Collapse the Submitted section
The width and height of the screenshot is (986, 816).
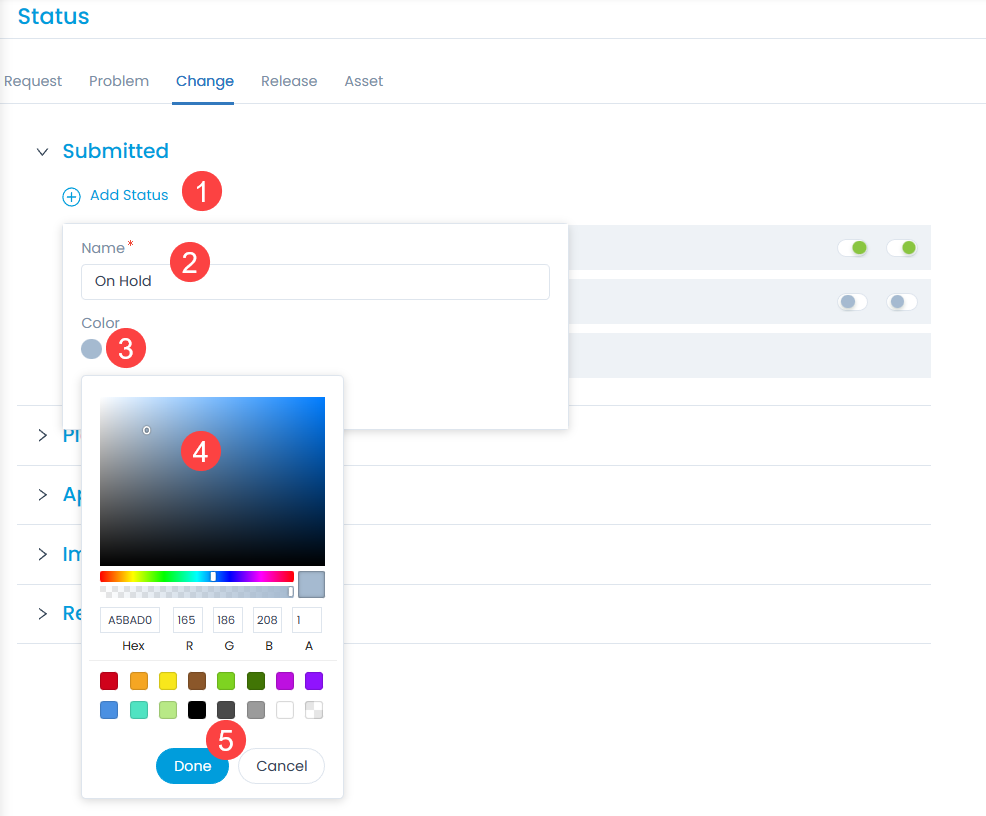[x=42, y=151]
